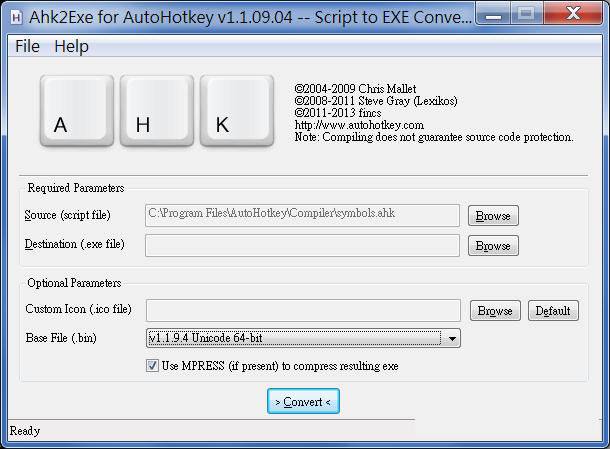Browse for the destination exe file
610x449 pixels.
point(494,245)
